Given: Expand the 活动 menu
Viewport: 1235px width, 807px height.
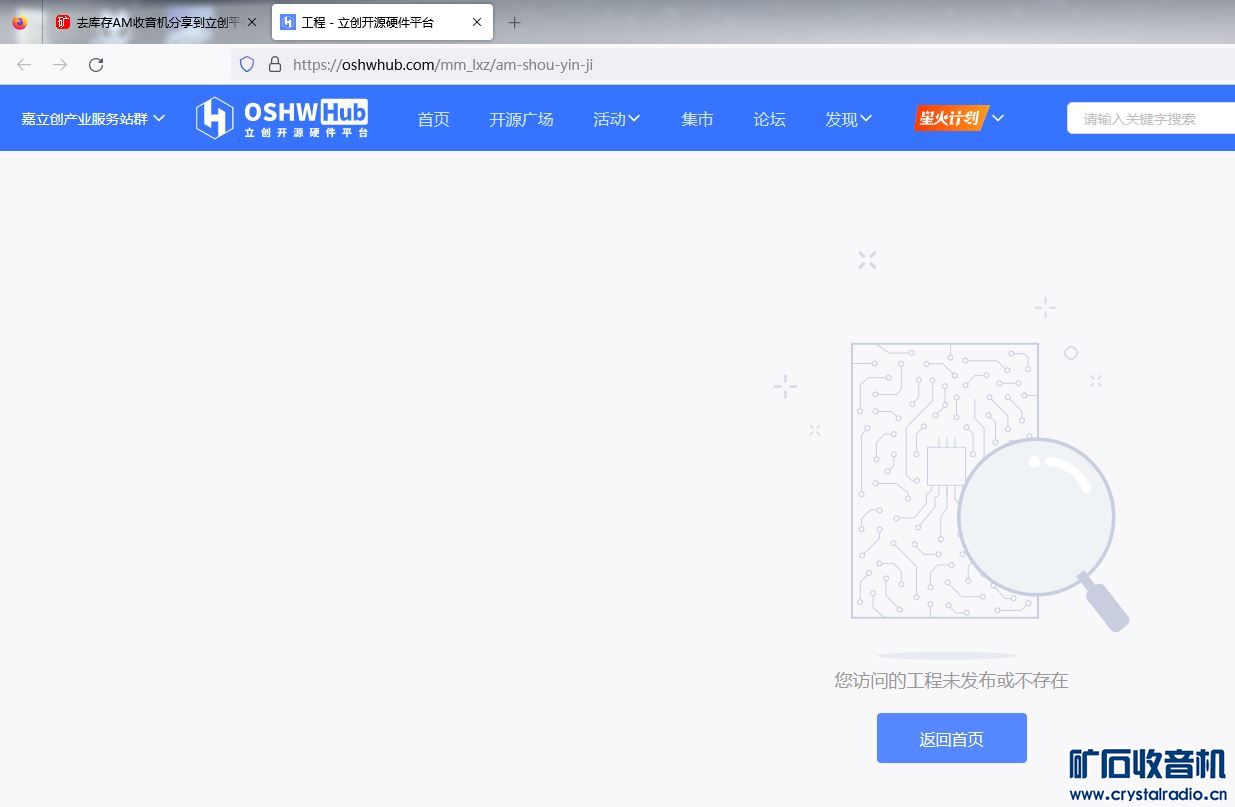Looking at the screenshot, I should [x=616, y=119].
